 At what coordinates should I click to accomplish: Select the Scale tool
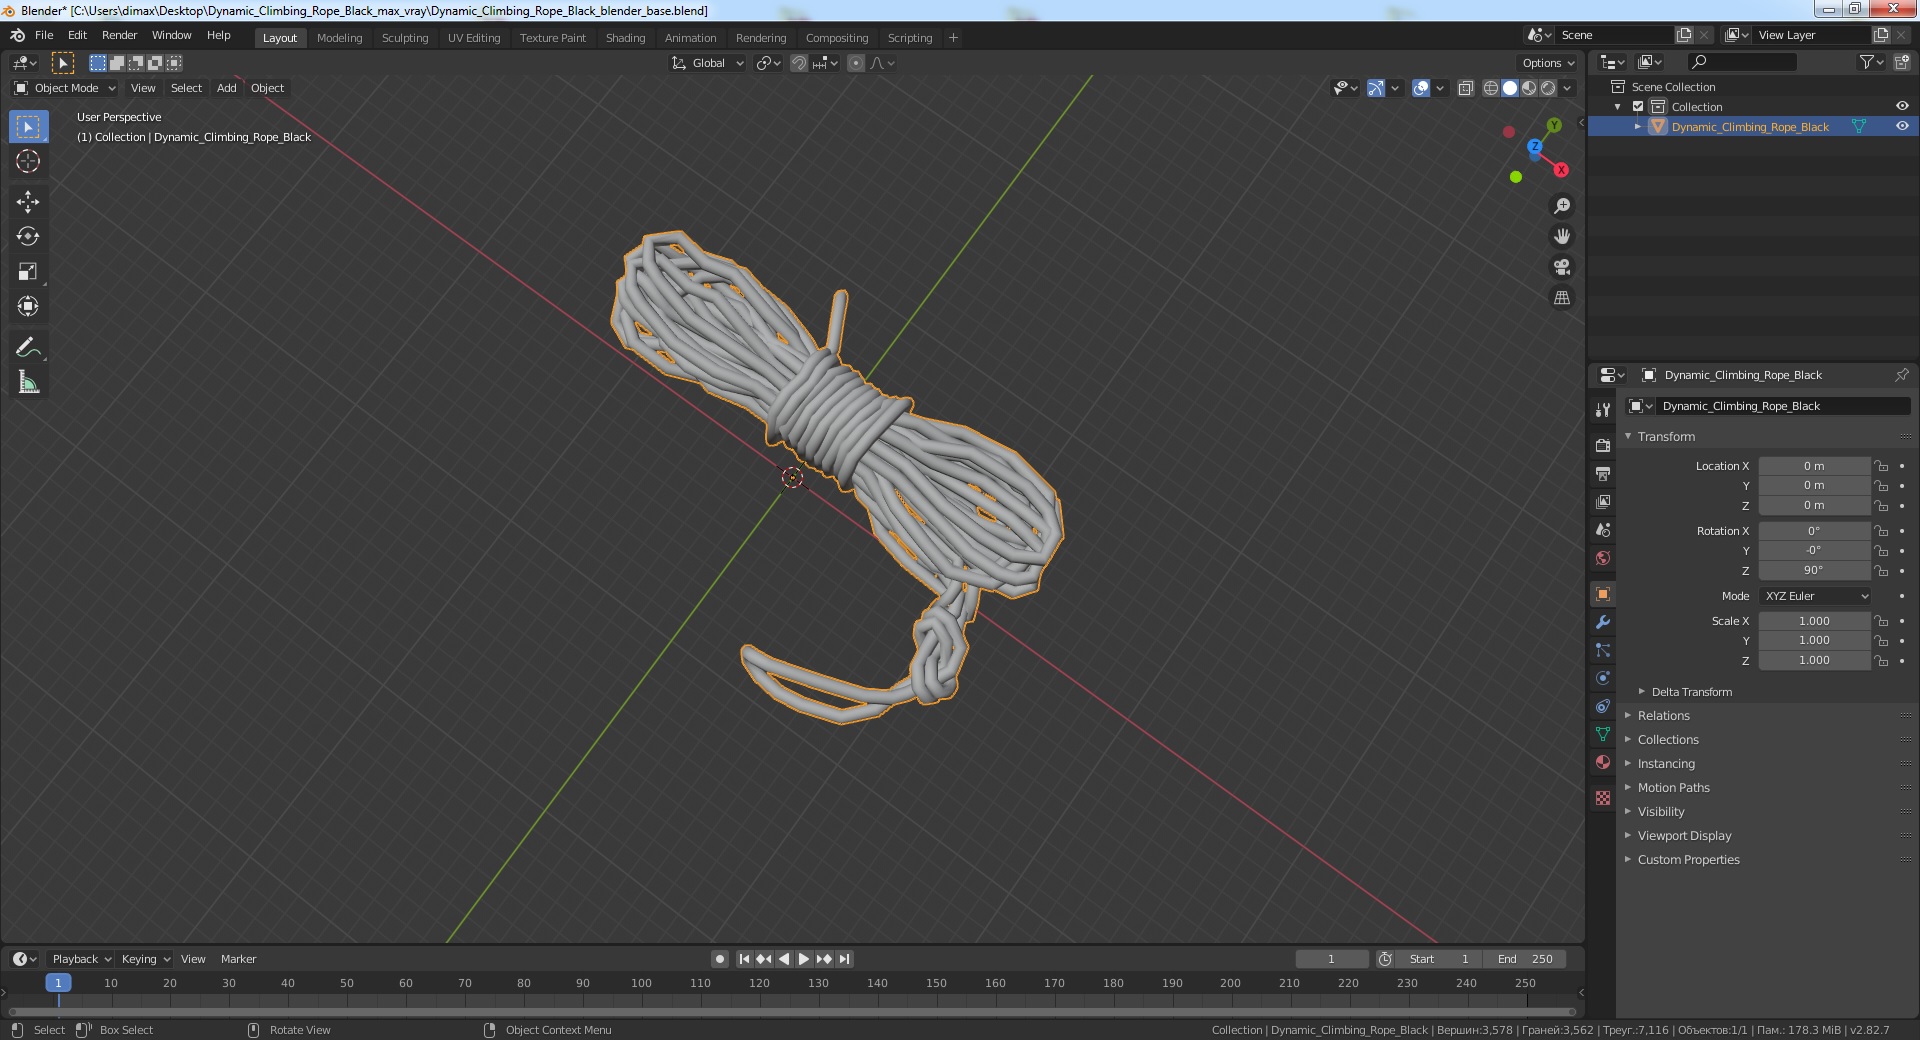(x=28, y=272)
